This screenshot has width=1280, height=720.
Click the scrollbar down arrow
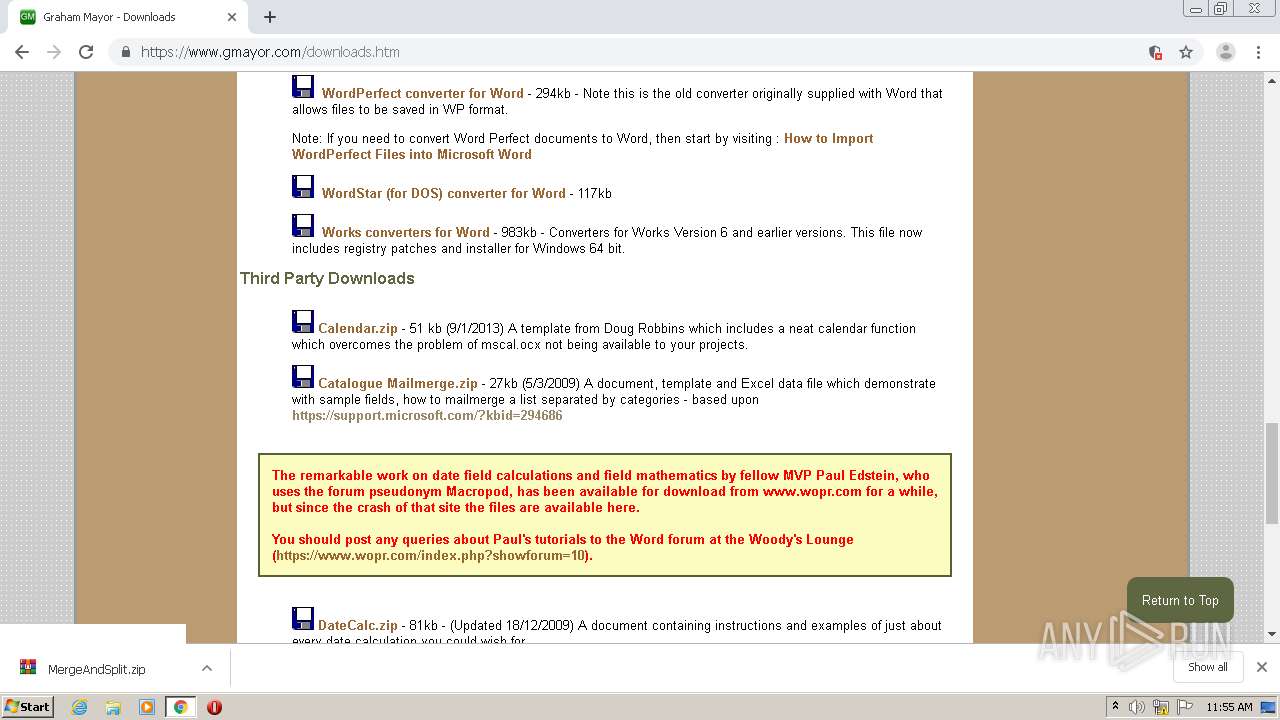click(1272, 634)
